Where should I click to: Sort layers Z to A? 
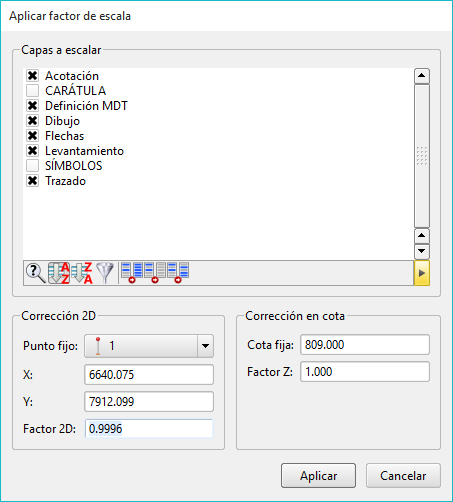coord(82,273)
